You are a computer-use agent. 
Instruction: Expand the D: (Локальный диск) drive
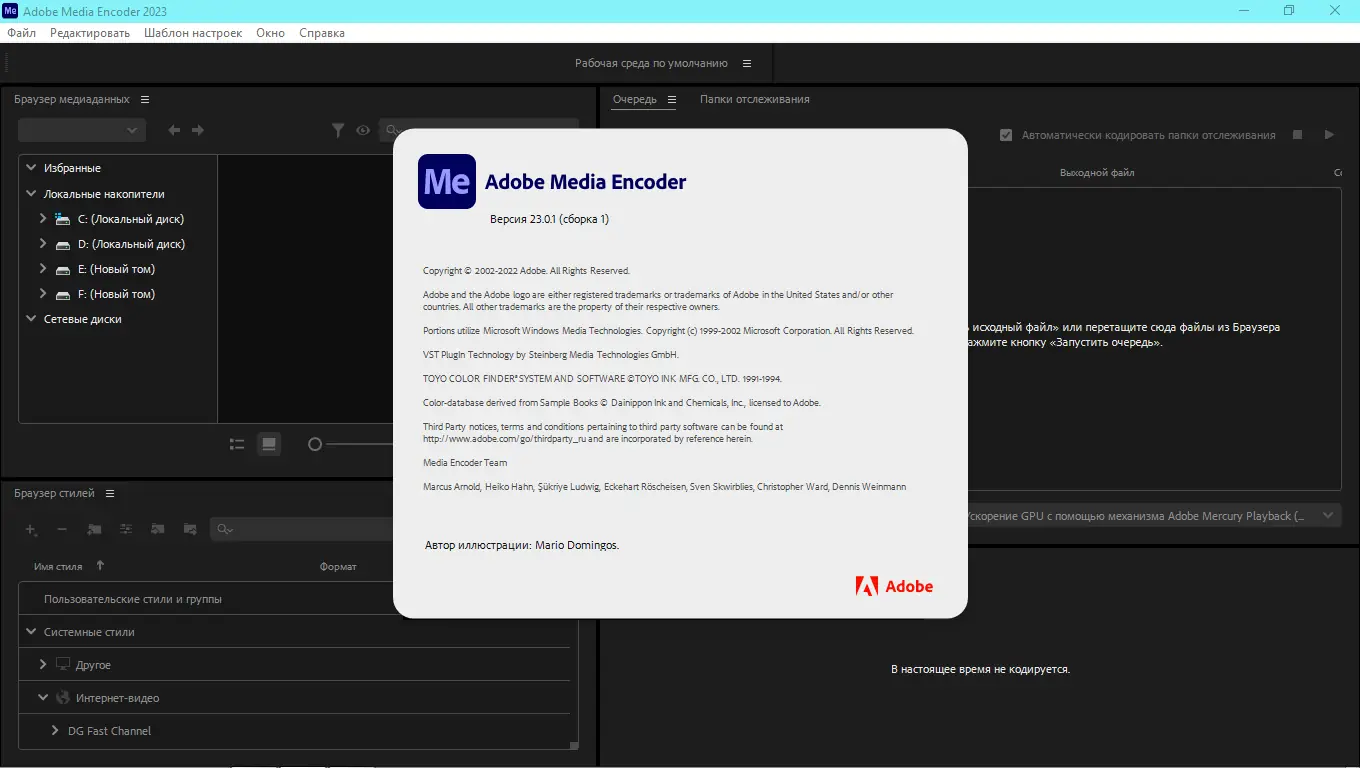pos(43,244)
